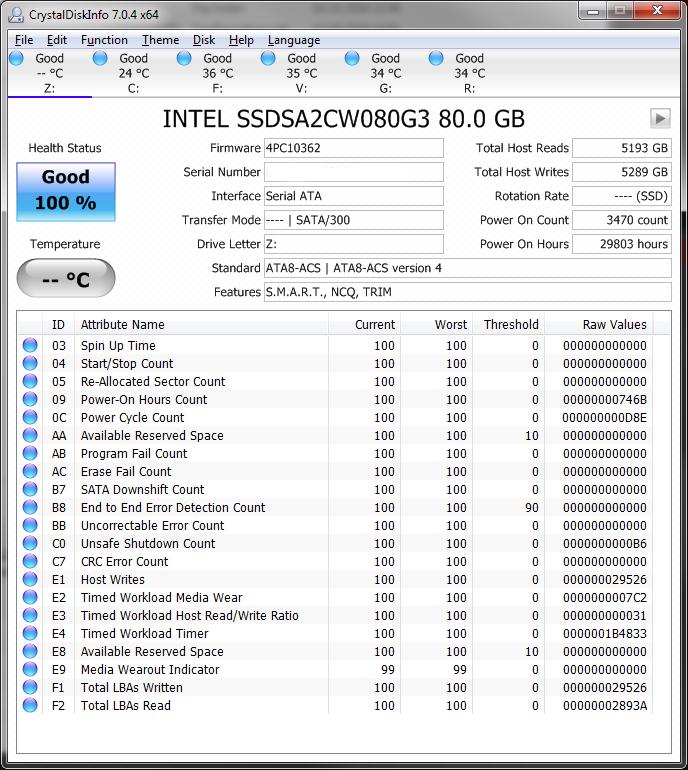Select drive R: health orb
The height and width of the screenshot is (770, 688).
coord(436,59)
